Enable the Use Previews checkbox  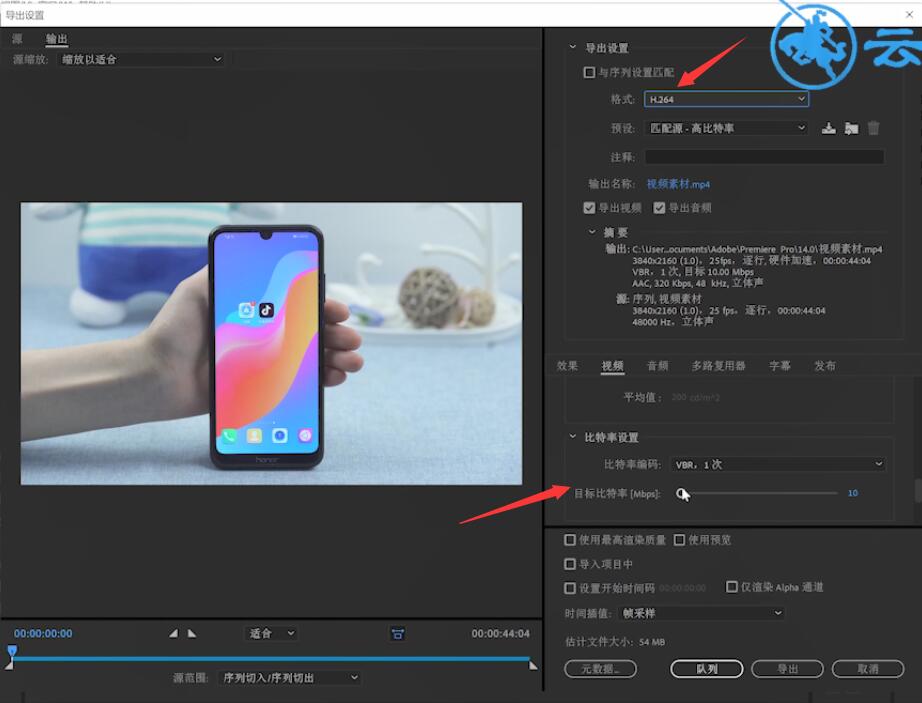679,540
